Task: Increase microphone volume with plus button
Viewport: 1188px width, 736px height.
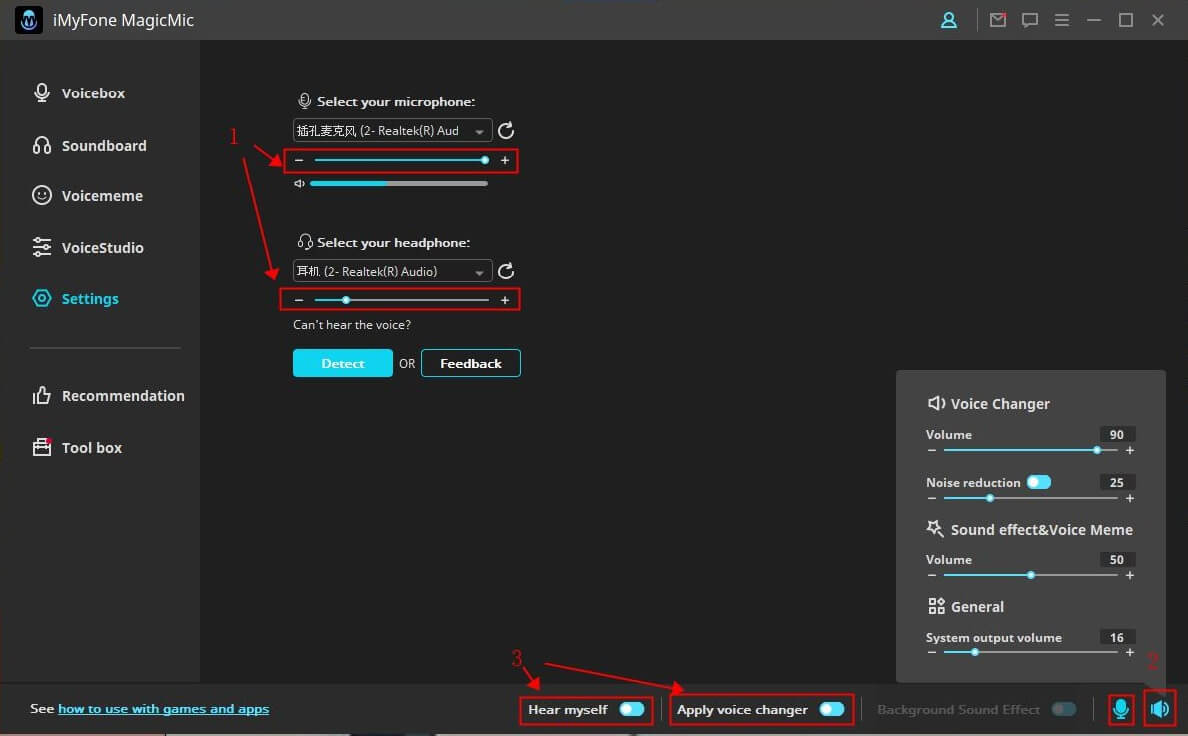Action: click(x=505, y=161)
